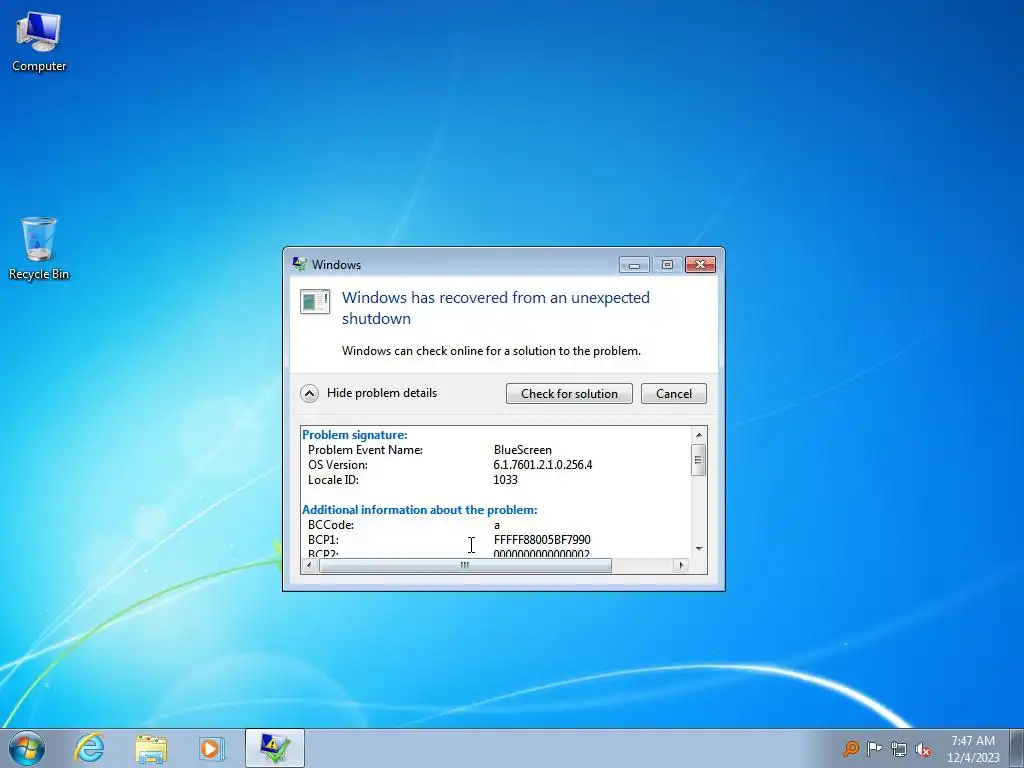Maximize the Windows recovery dialog
This screenshot has width=1024, height=768.
(x=667, y=264)
